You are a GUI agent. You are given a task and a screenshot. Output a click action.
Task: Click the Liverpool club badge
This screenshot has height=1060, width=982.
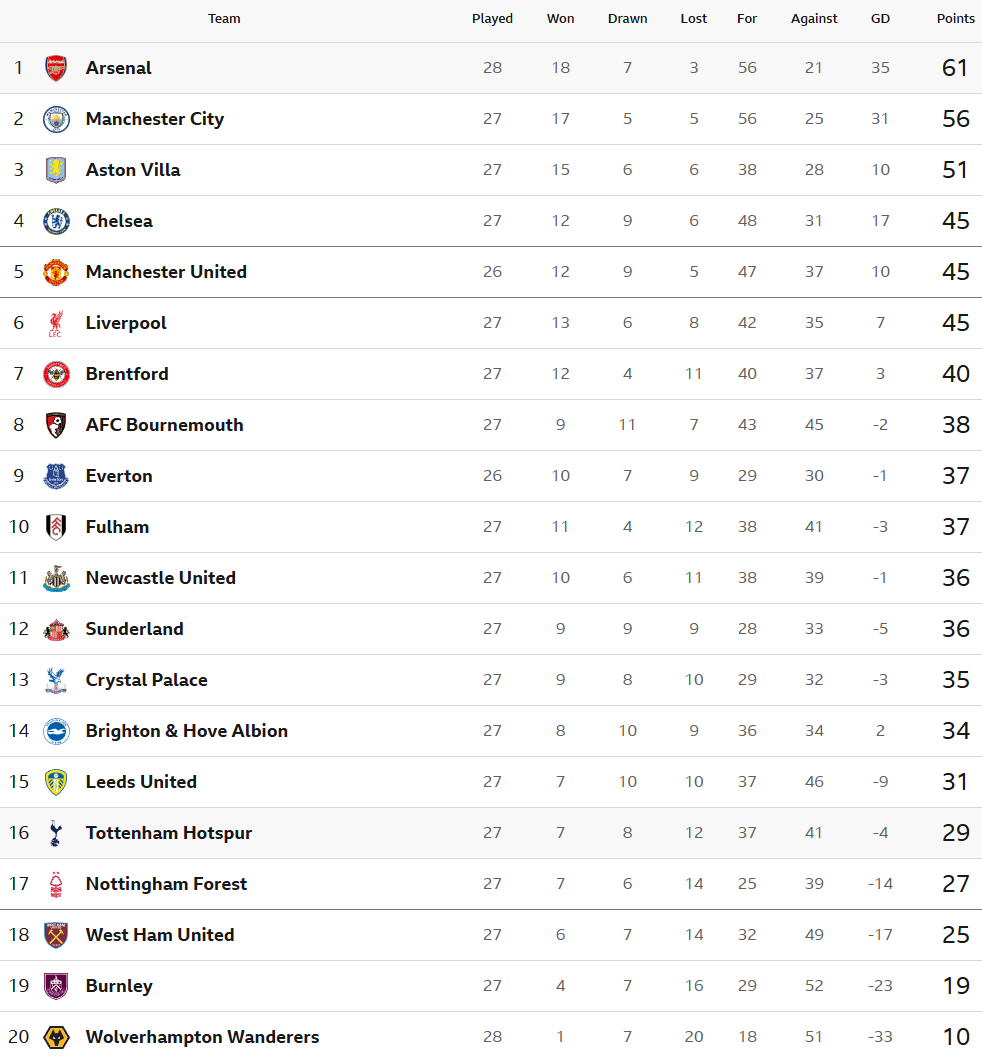[x=56, y=323]
